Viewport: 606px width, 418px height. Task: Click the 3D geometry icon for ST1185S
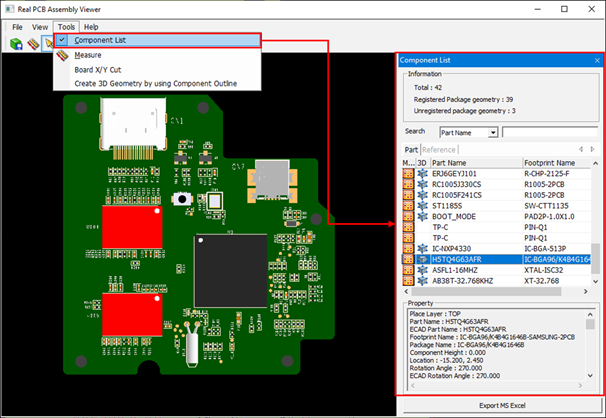[x=423, y=204]
